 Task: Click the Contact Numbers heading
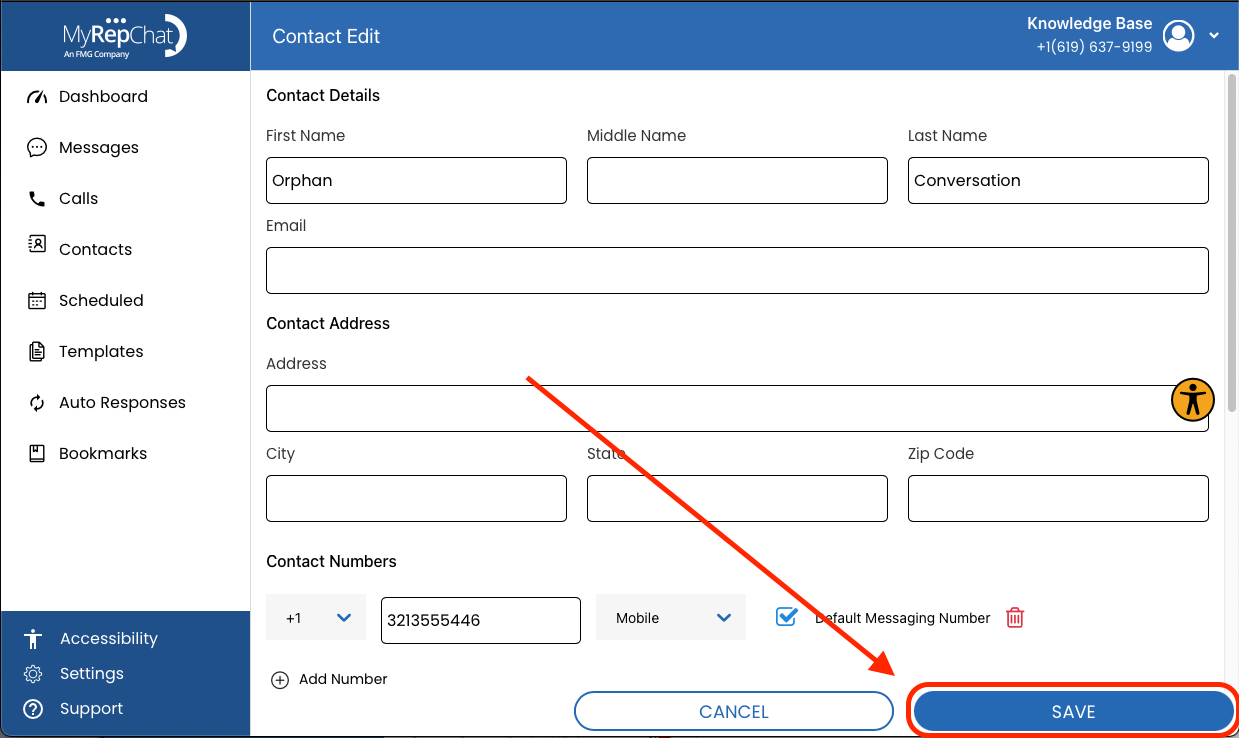click(x=331, y=562)
